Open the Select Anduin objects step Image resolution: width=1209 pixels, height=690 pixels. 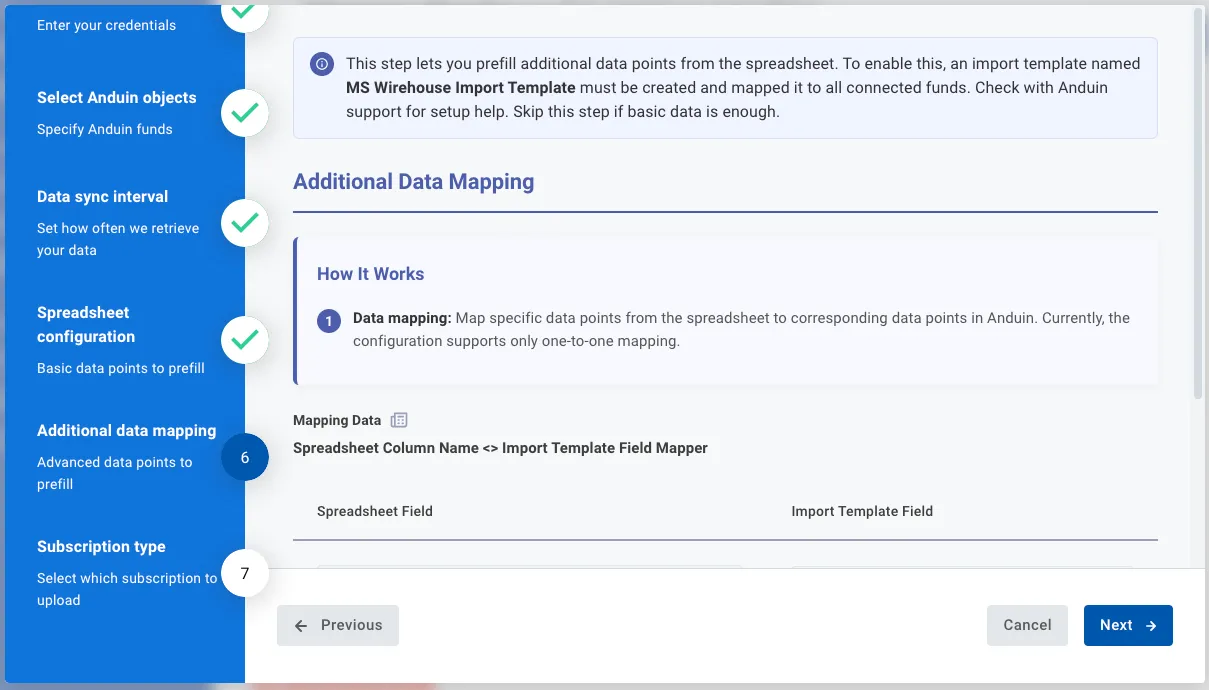(116, 98)
